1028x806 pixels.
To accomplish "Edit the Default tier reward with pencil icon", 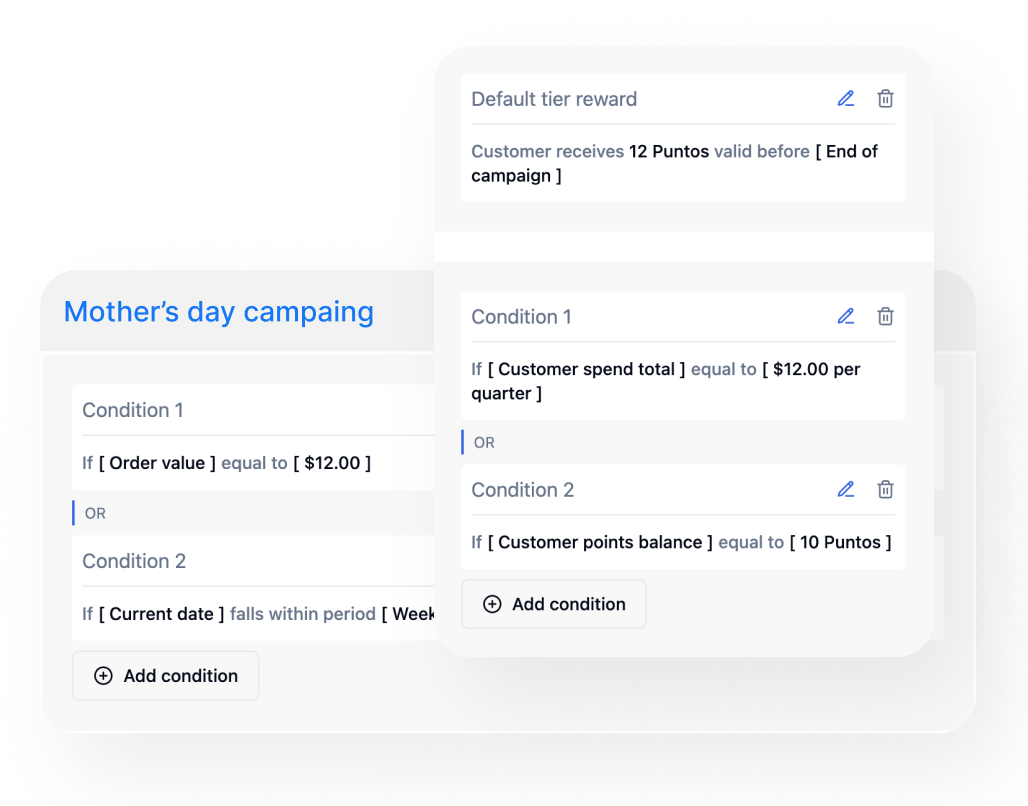I will [x=846, y=98].
